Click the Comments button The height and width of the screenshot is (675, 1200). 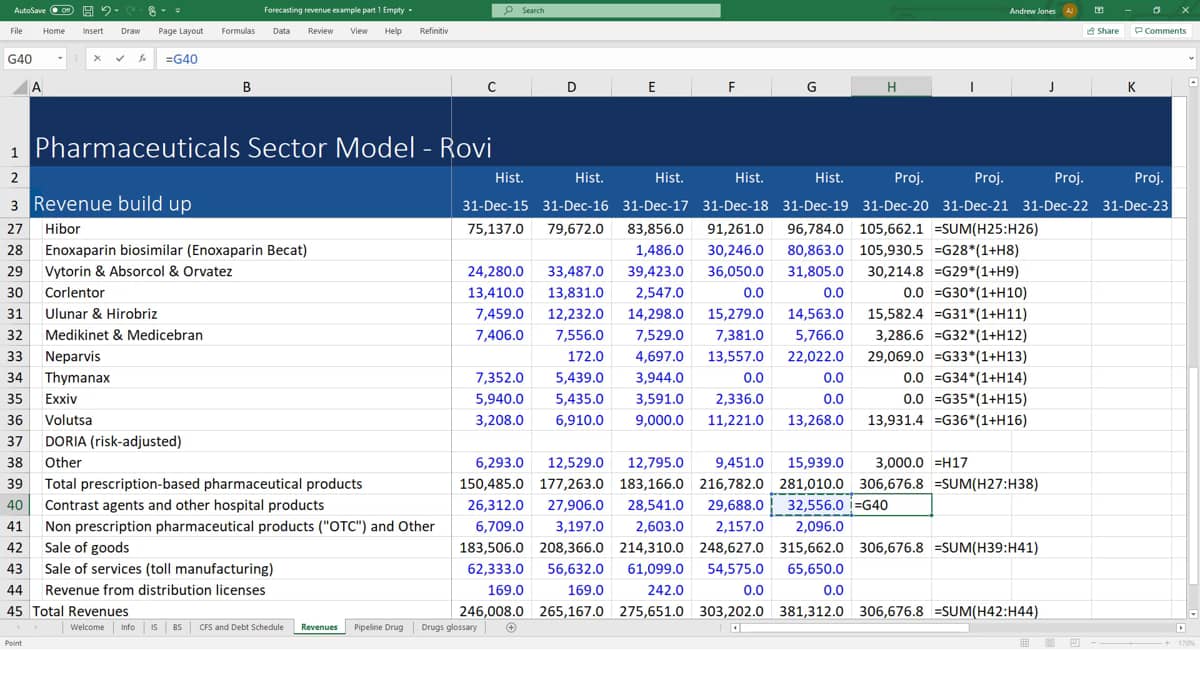pos(1160,31)
